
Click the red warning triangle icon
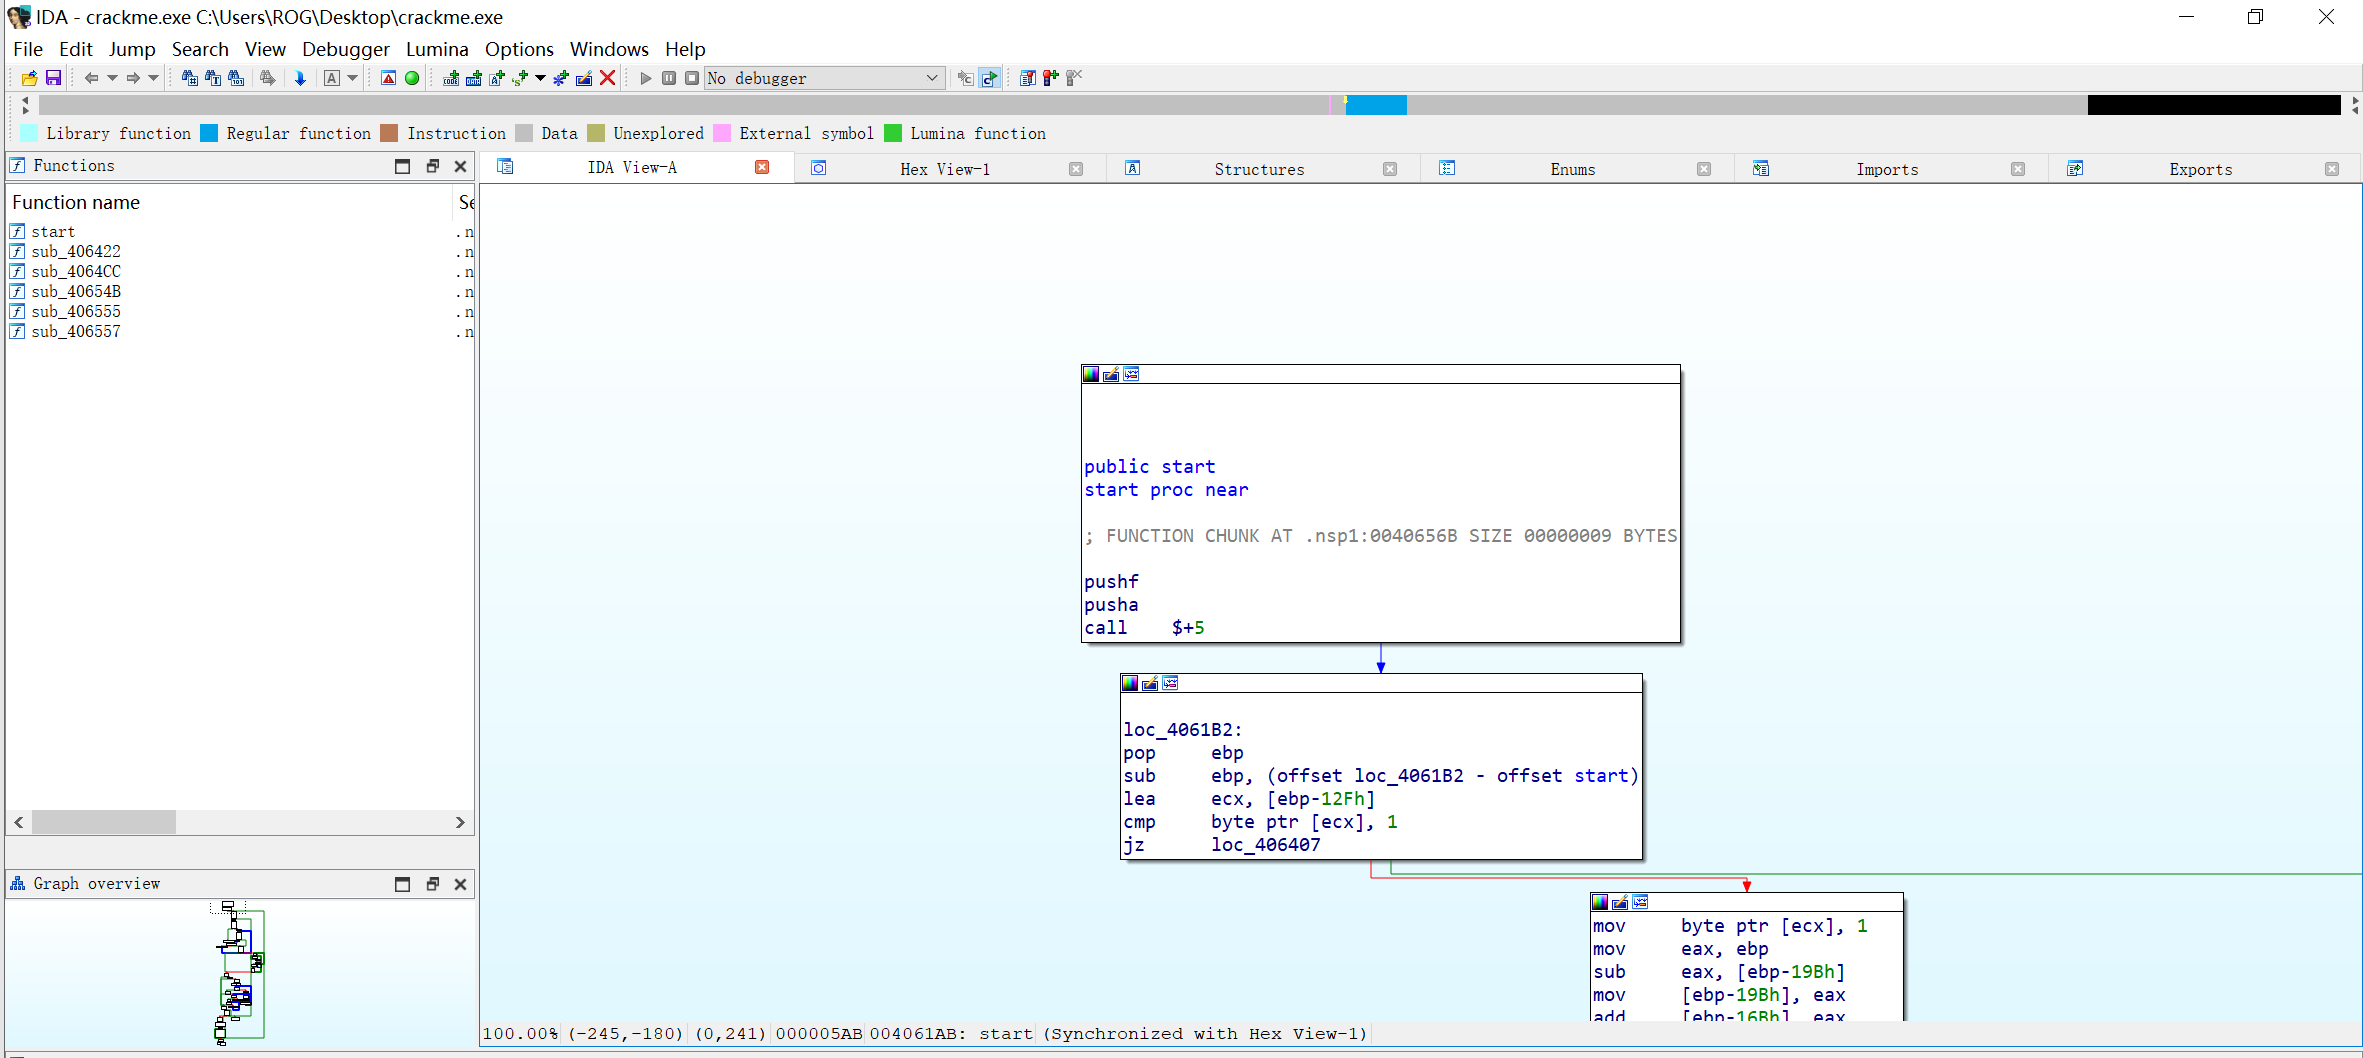tap(389, 78)
